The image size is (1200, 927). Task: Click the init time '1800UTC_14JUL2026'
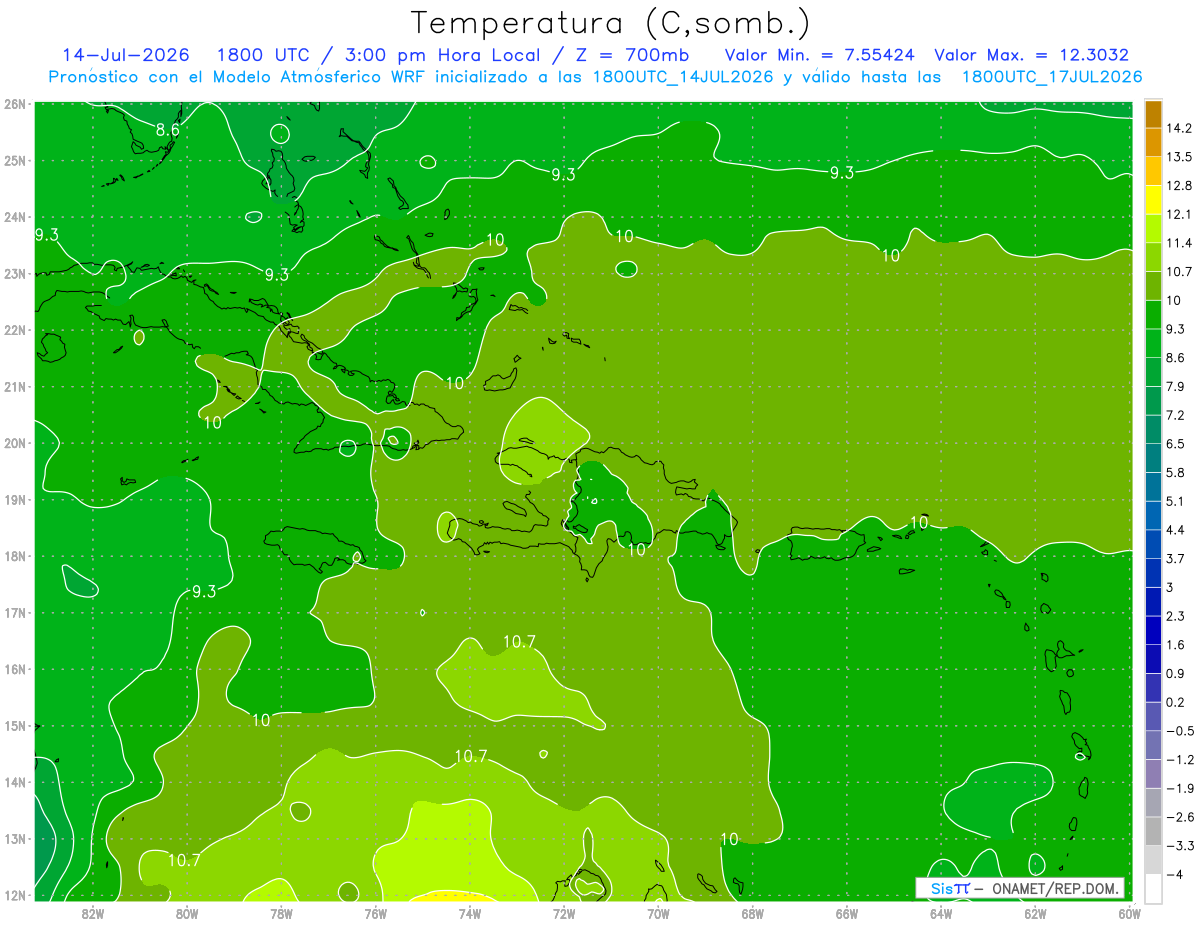pyautogui.click(x=683, y=77)
